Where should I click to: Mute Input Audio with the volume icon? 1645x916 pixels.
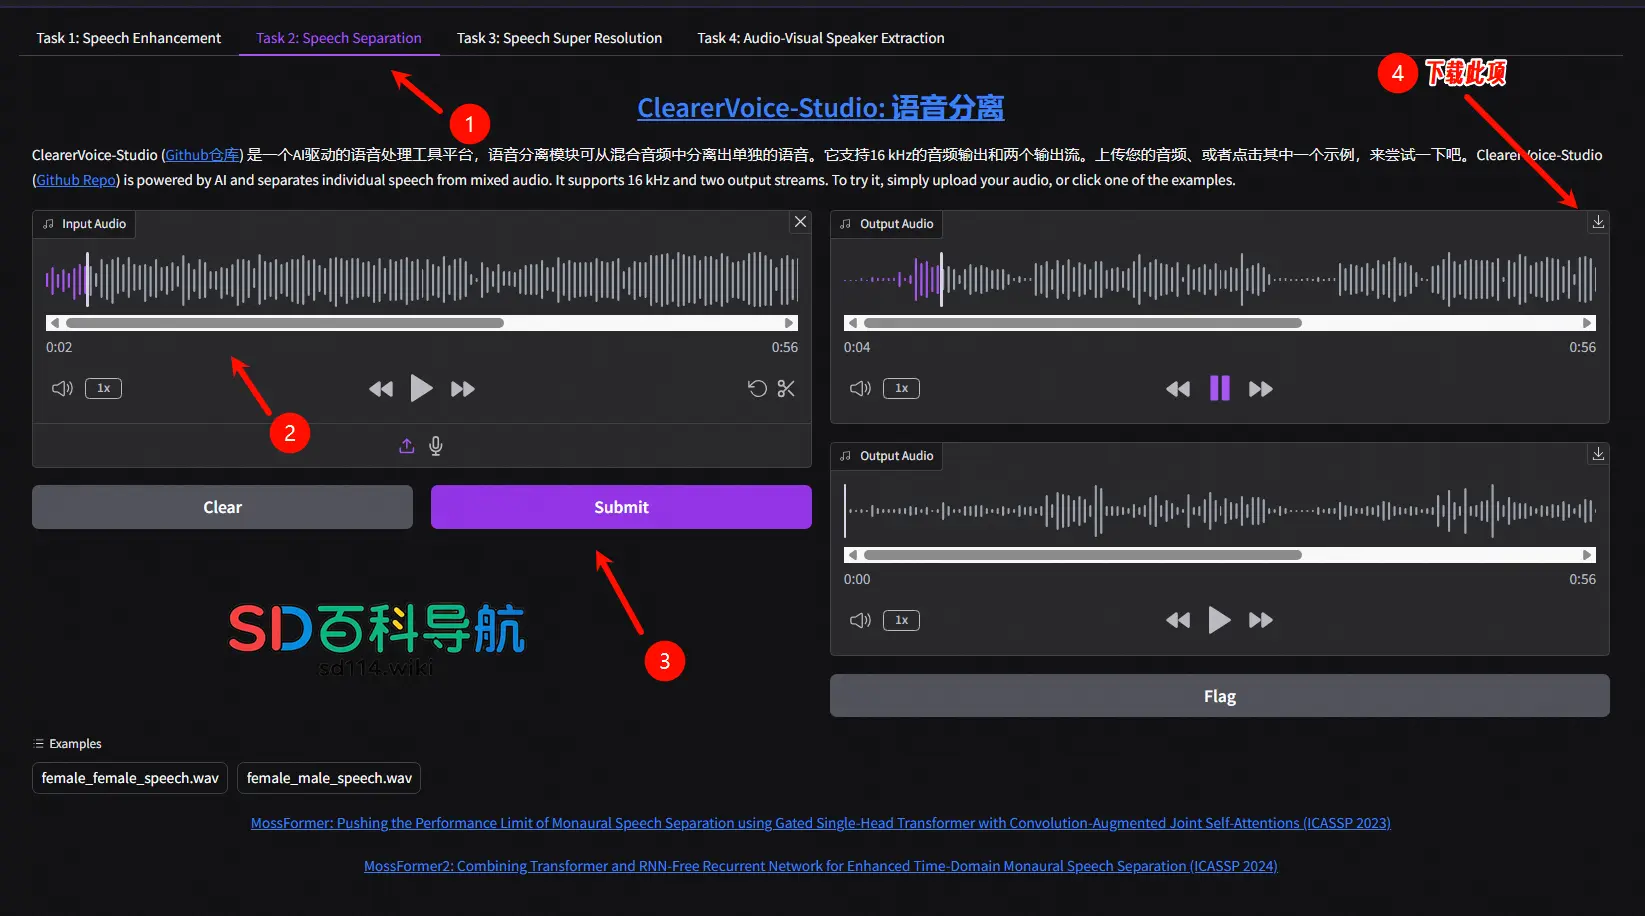[x=62, y=388]
